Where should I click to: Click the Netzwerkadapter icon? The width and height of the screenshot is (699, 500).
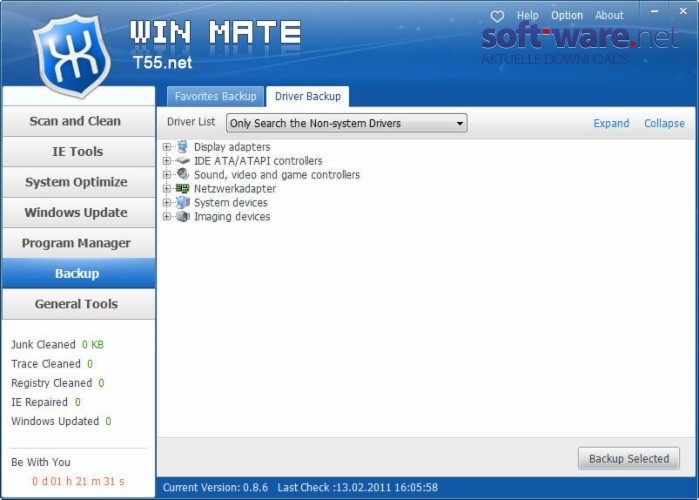coord(182,189)
